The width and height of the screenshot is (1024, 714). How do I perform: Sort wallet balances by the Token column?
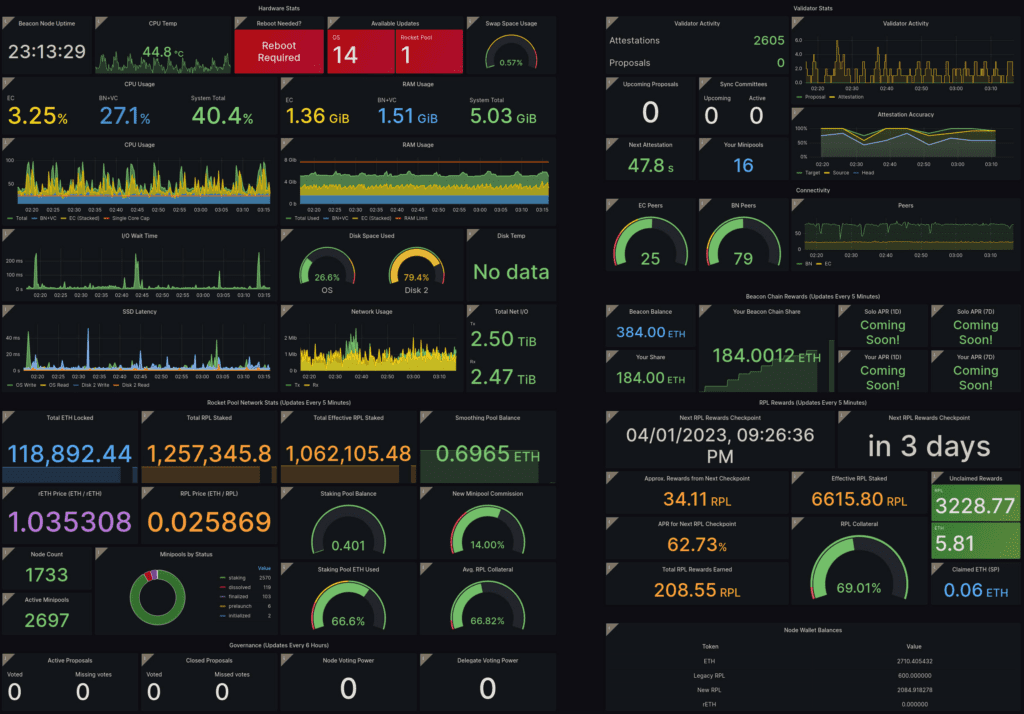coord(710,647)
